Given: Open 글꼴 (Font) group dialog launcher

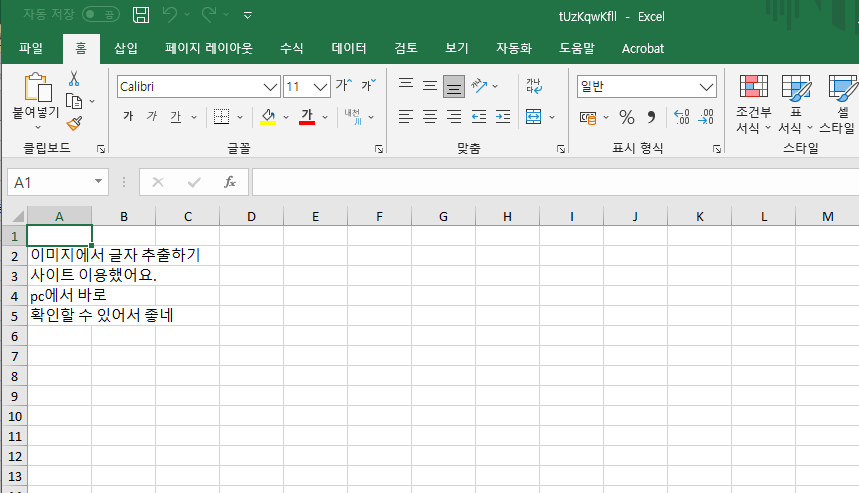Looking at the screenshot, I should point(379,149).
